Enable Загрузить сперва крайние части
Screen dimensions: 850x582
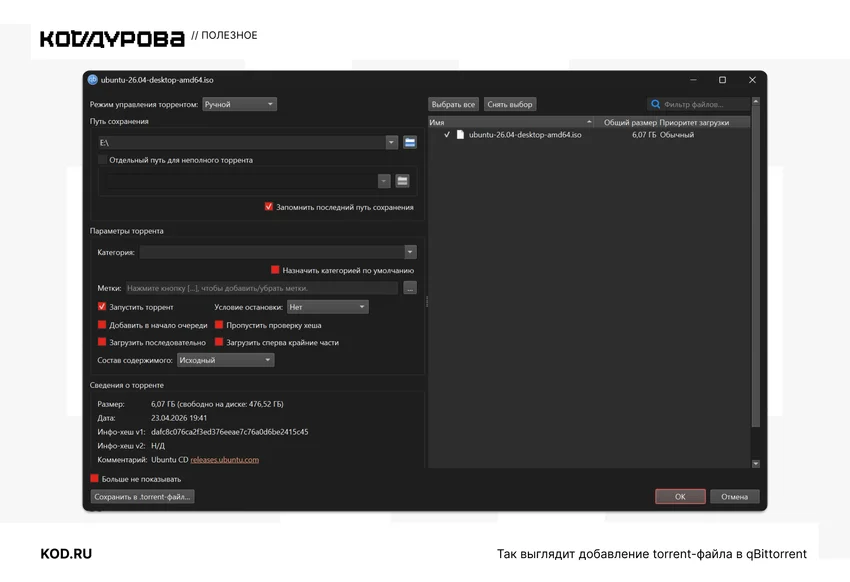tap(219, 342)
